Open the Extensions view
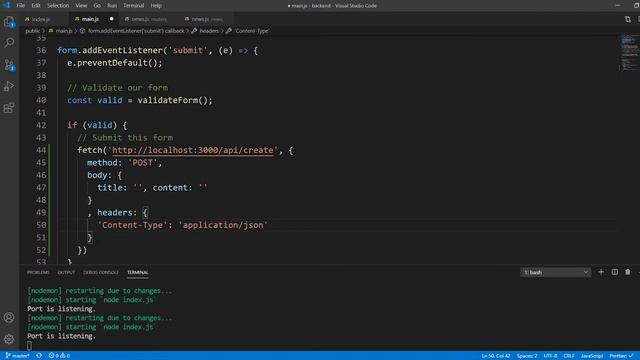Screen dimensions: 640x360 click(9, 108)
